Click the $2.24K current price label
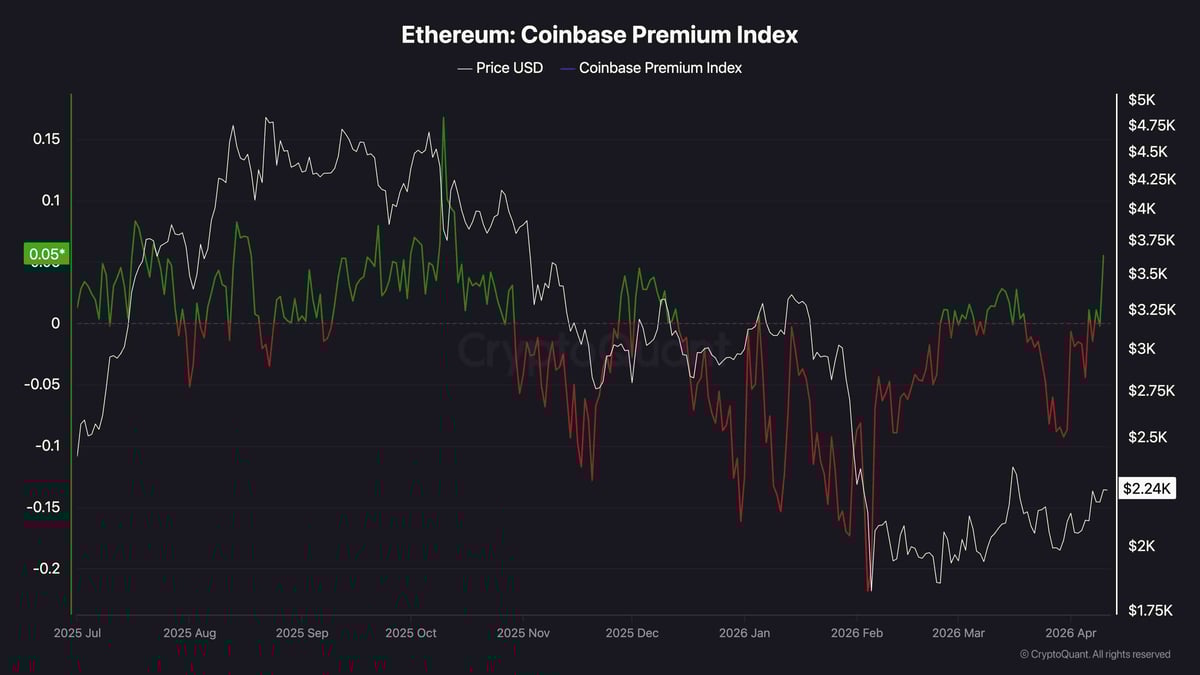 1148,488
